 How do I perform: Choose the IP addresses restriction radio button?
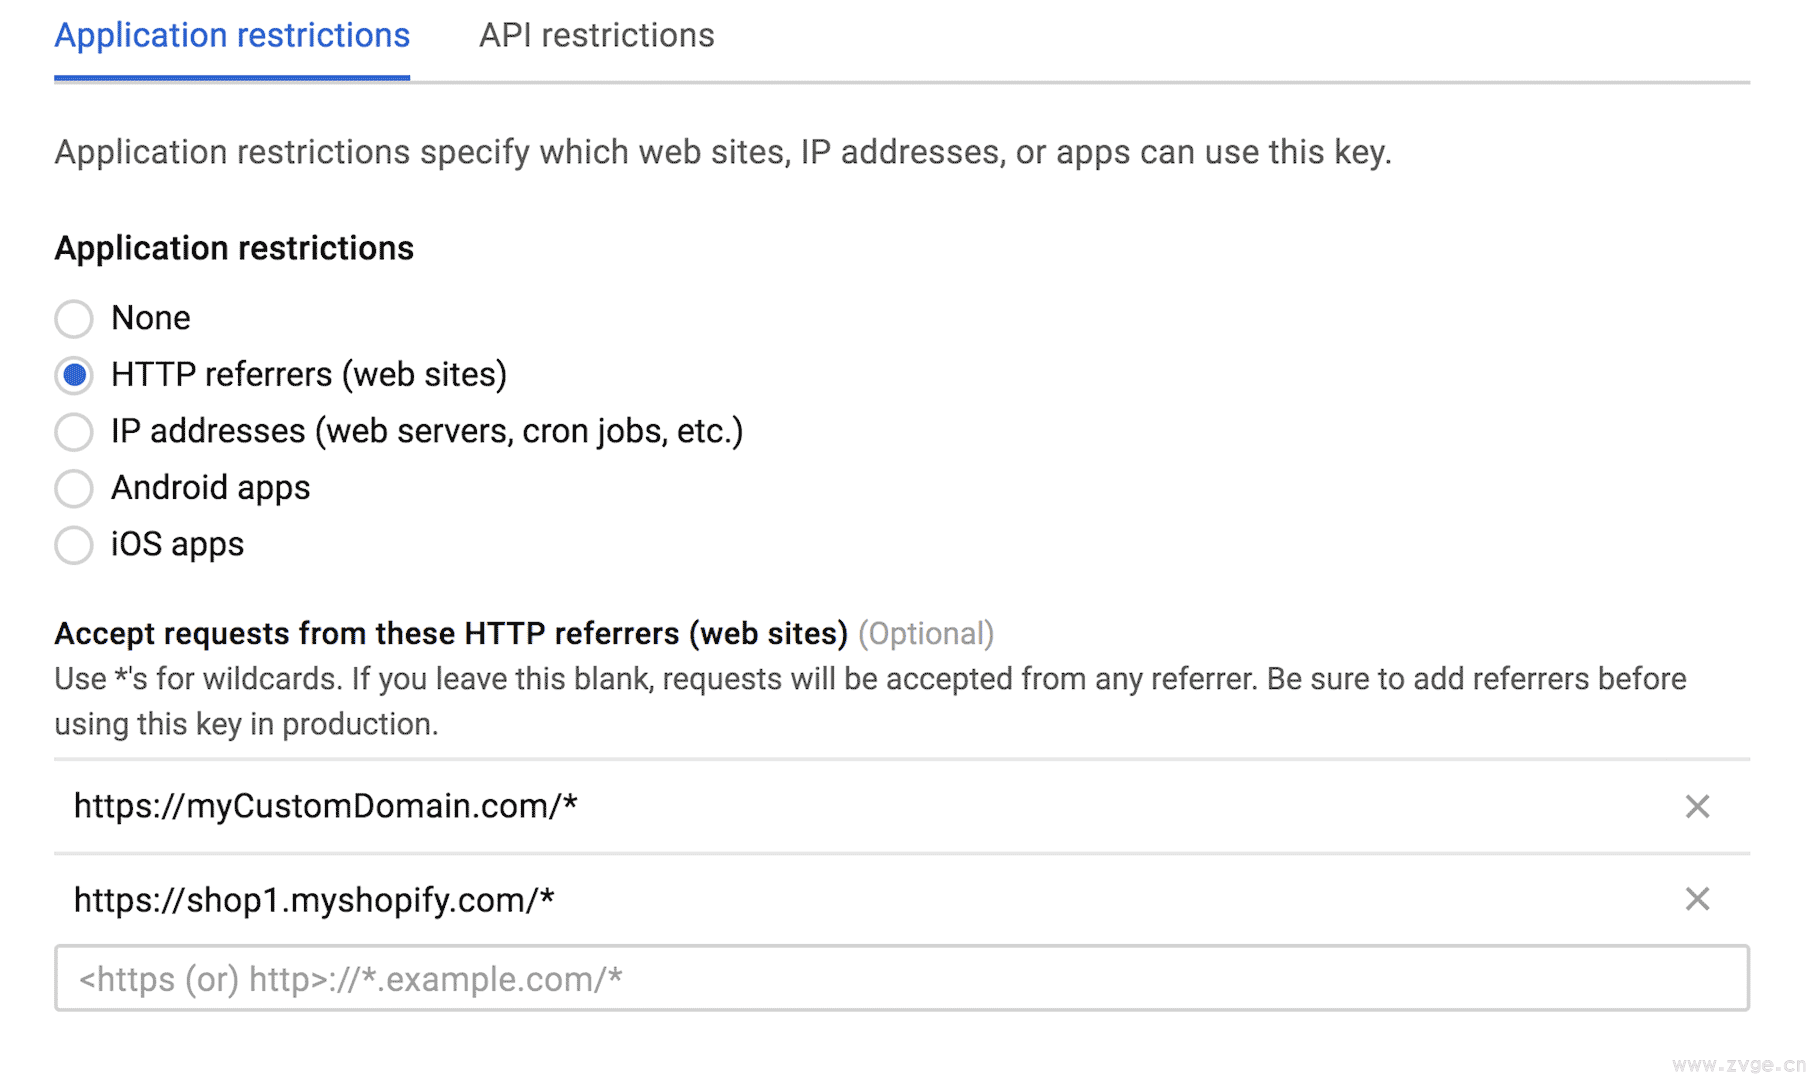point(74,432)
